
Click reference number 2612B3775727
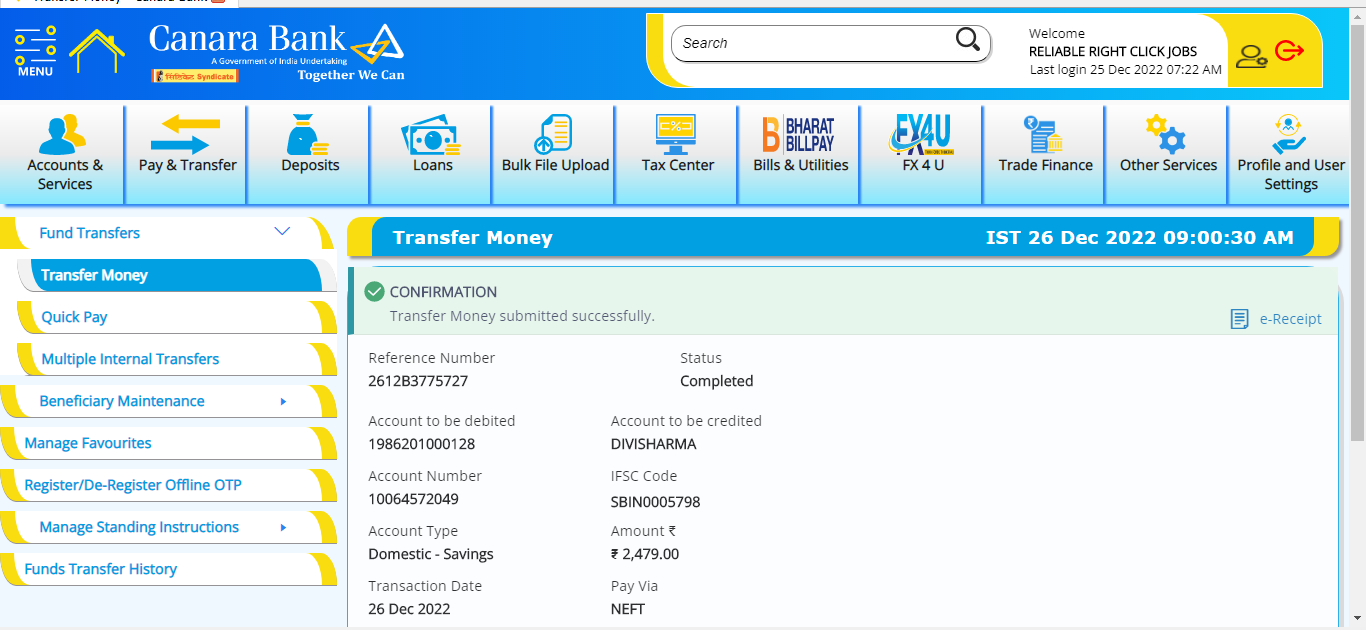pos(418,381)
